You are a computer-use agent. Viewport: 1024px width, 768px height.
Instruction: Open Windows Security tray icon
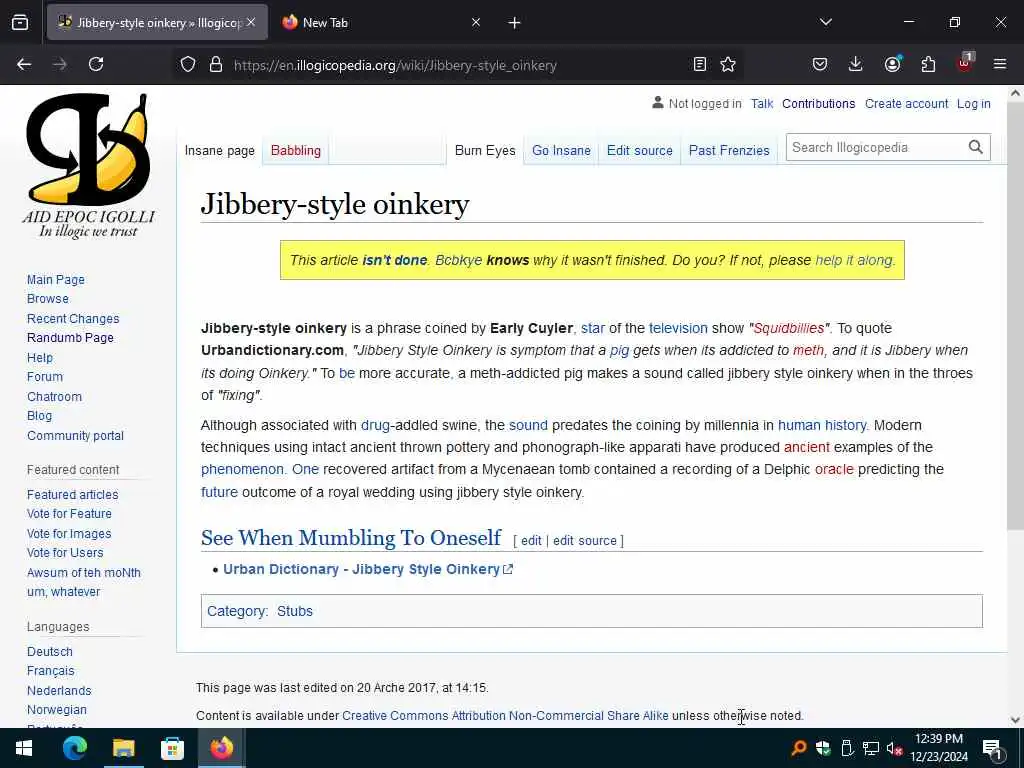pos(823,748)
